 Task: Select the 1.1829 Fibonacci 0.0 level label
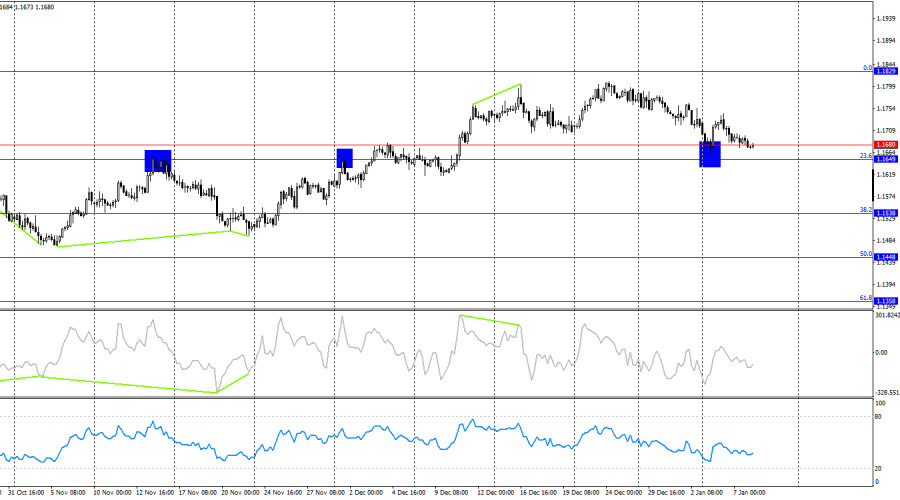click(885, 72)
